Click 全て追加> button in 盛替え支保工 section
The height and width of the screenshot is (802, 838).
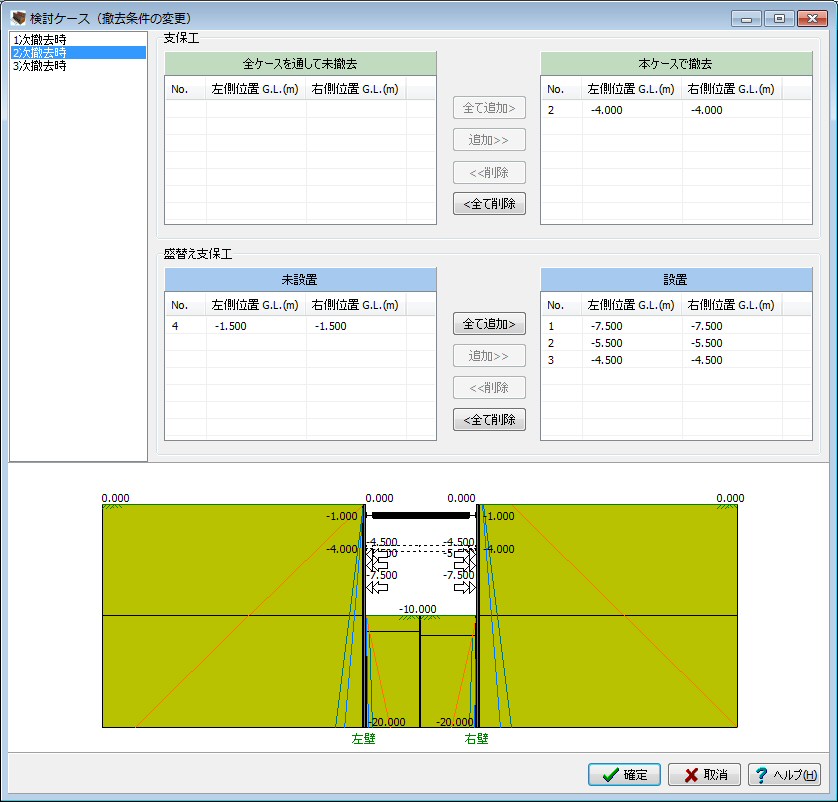[489, 324]
